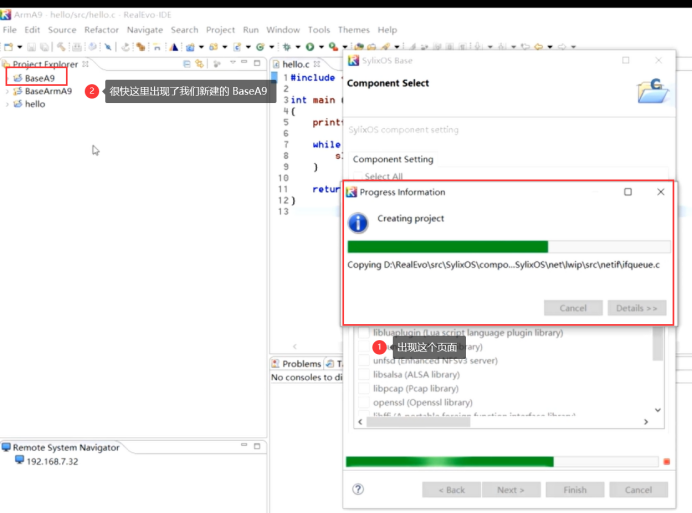This screenshot has height=513, width=692.
Task: Click the Creating project progress bar
Action: 509,247
